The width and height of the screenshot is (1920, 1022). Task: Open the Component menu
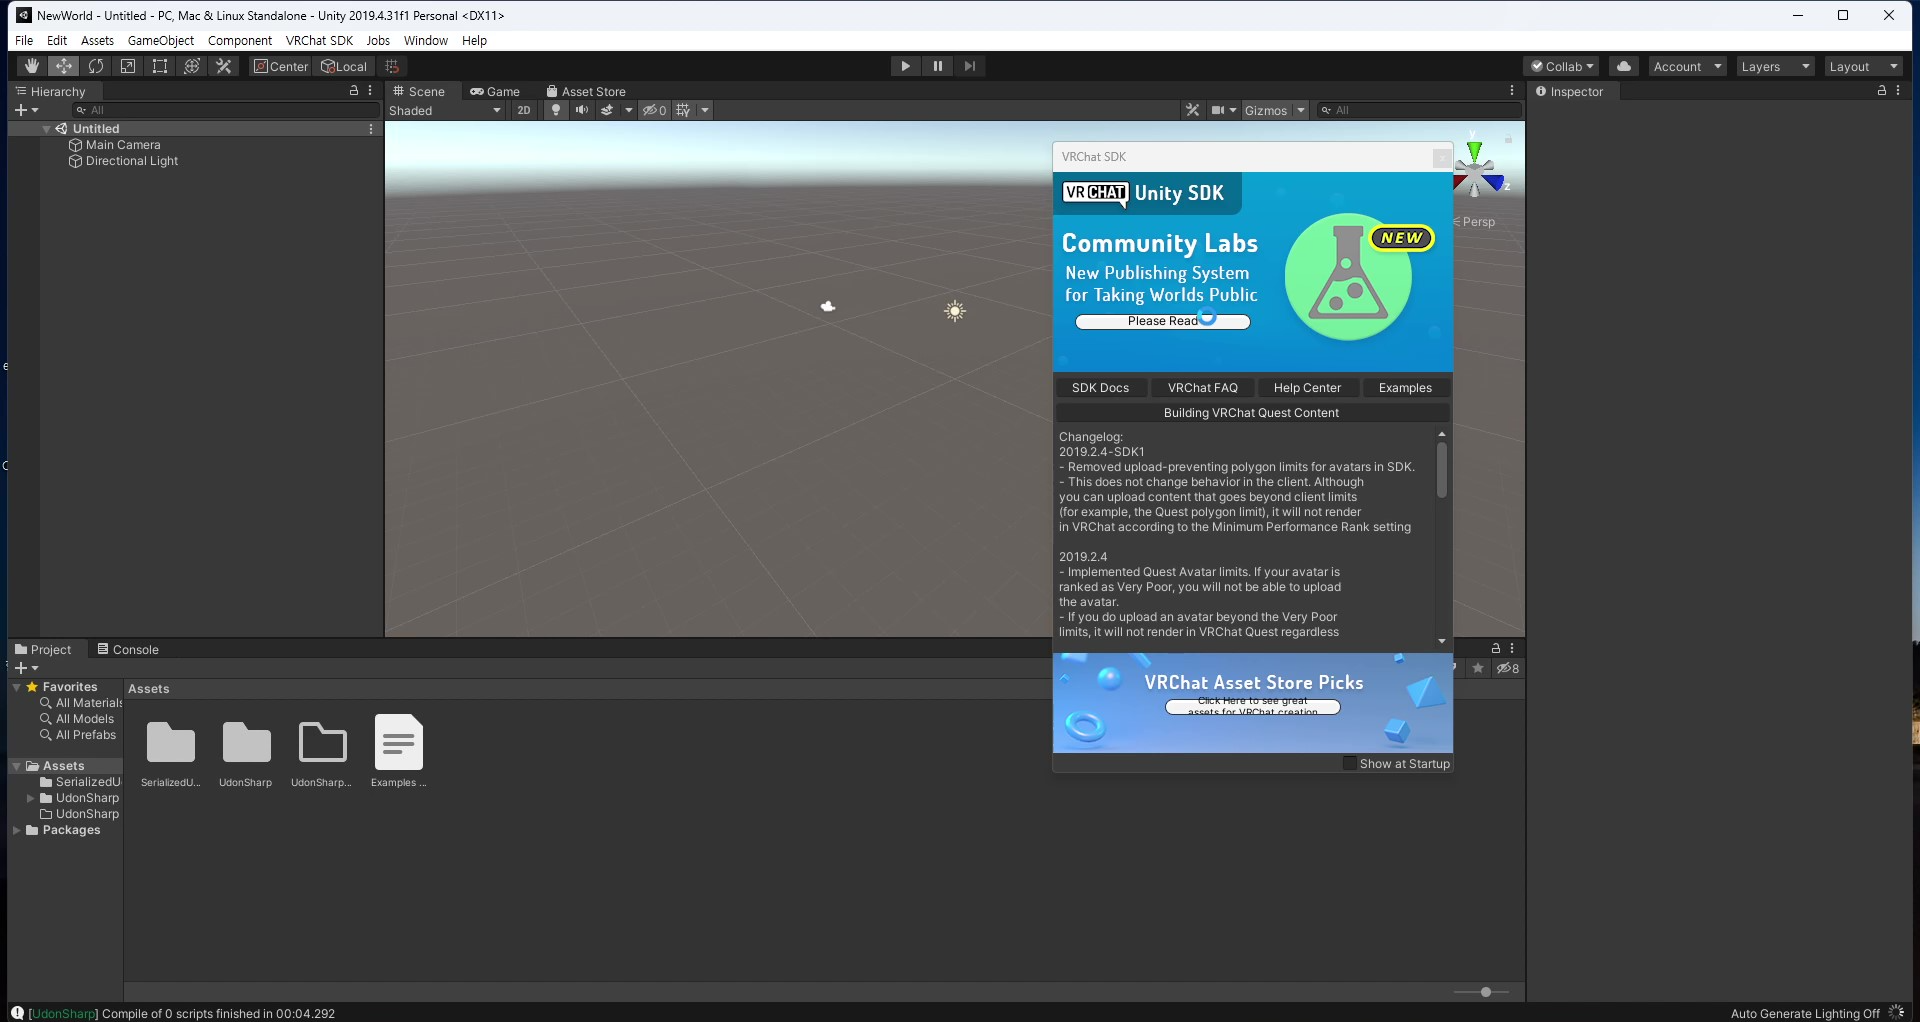coord(240,41)
